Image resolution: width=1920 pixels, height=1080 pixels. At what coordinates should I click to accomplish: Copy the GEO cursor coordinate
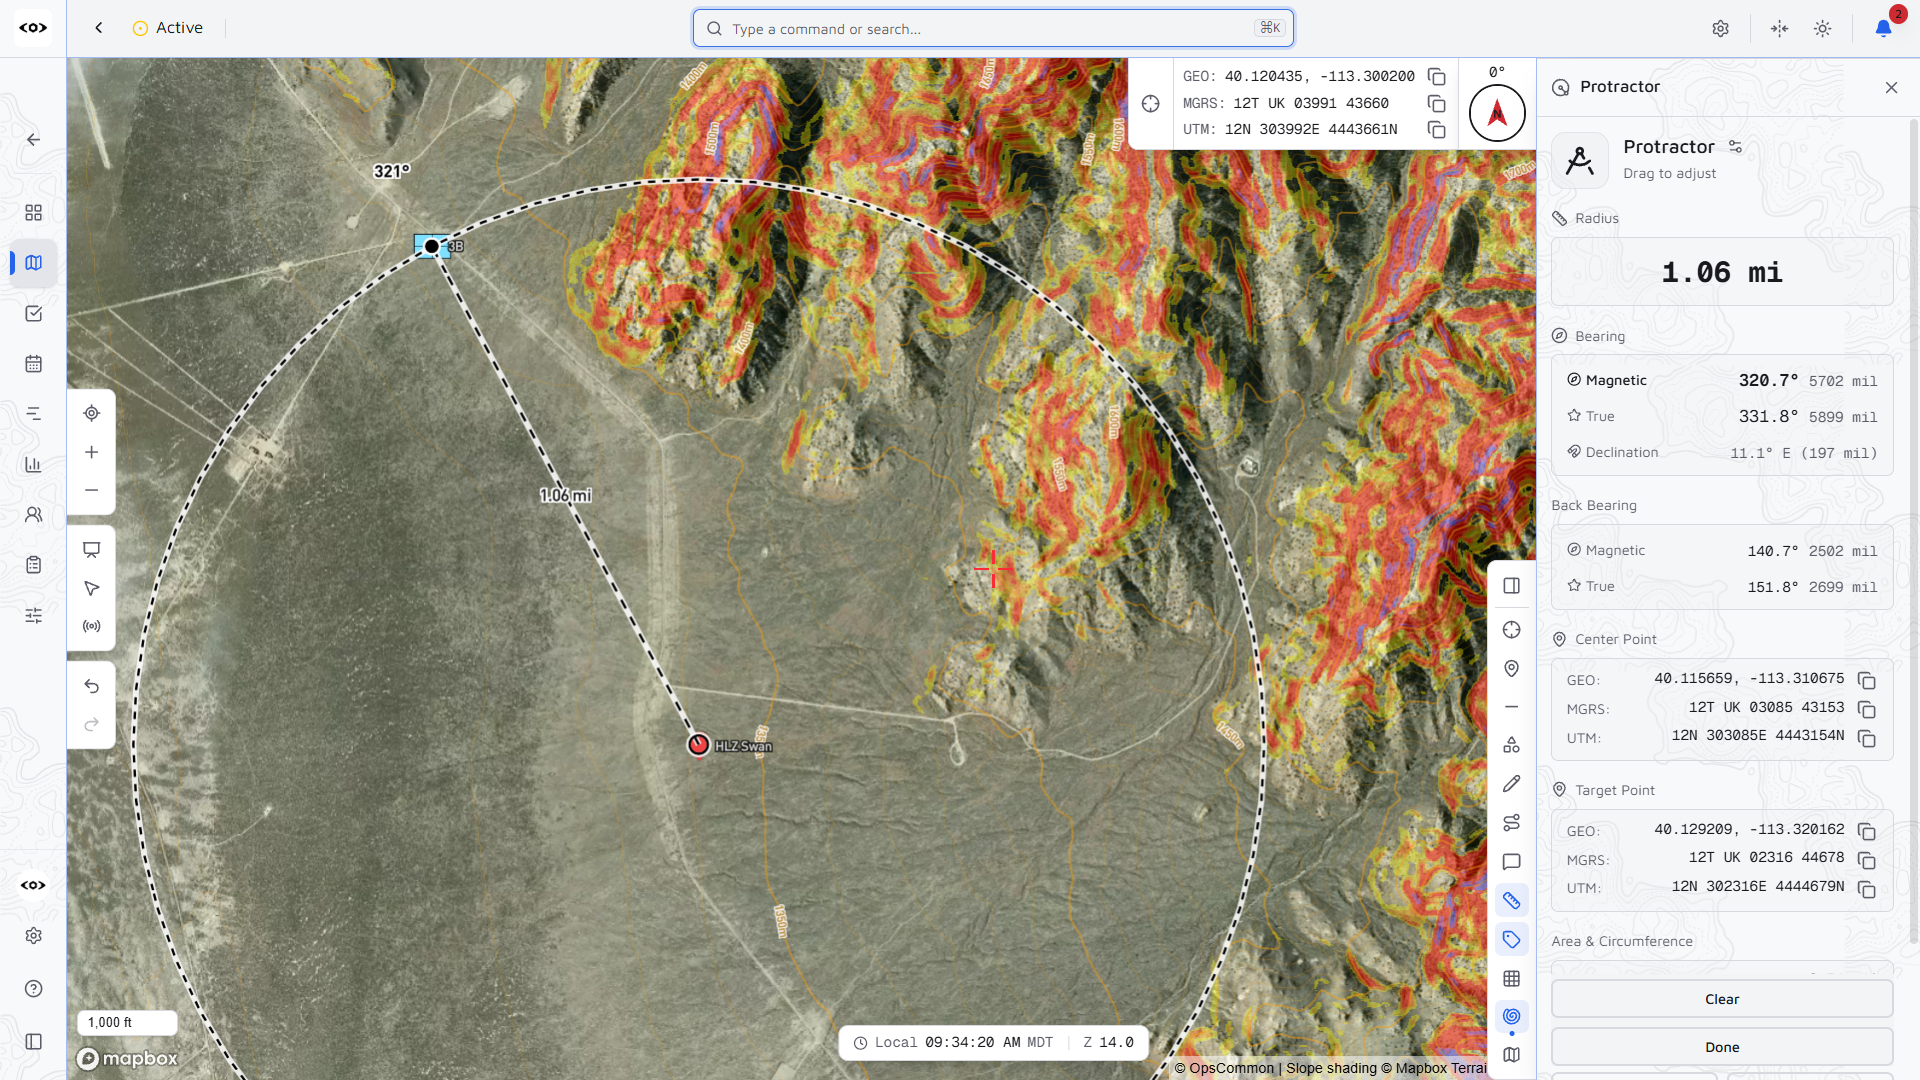coord(1436,77)
